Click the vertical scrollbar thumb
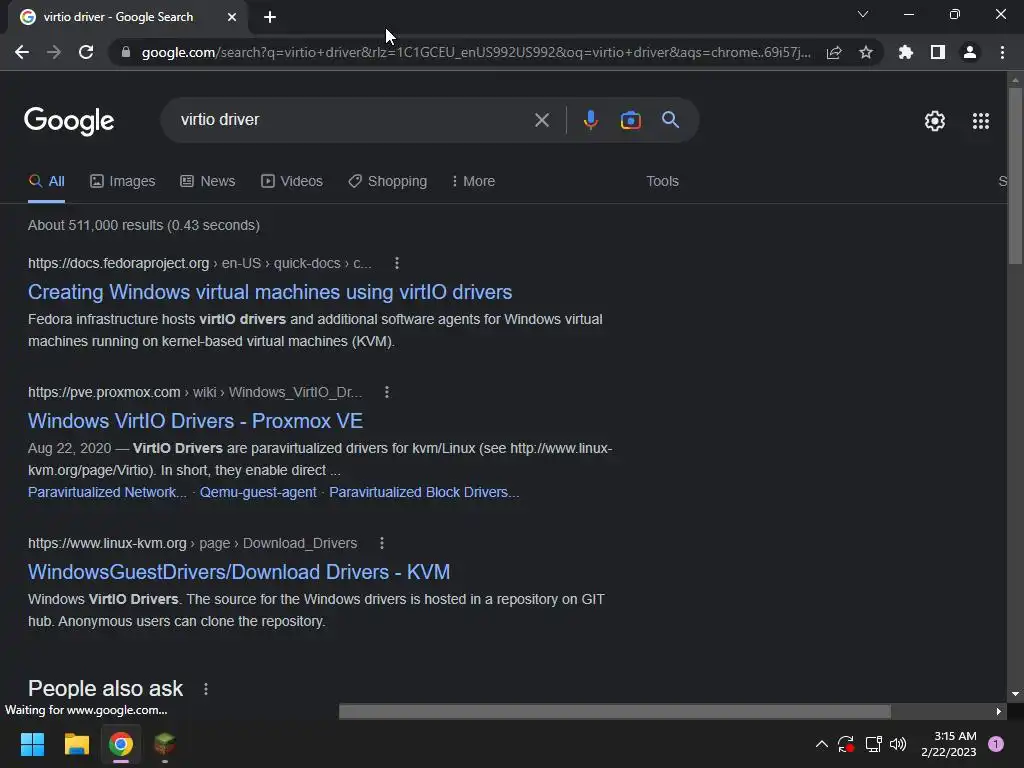The width and height of the screenshot is (1024, 768). coord(1015,175)
